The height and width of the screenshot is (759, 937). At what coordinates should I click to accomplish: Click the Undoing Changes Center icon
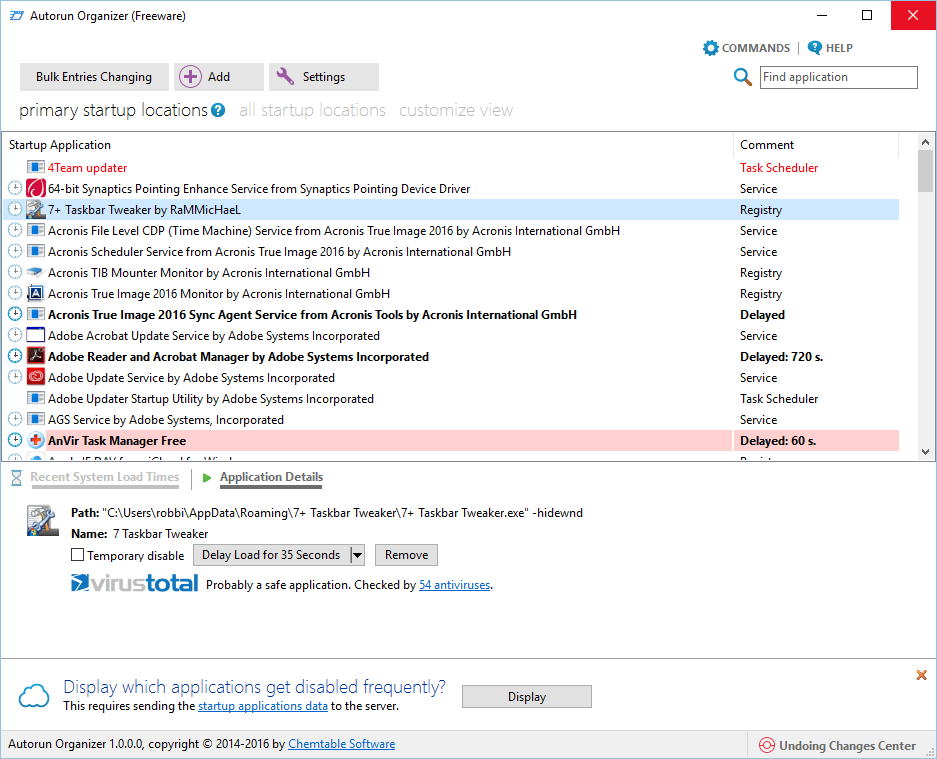pos(766,745)
